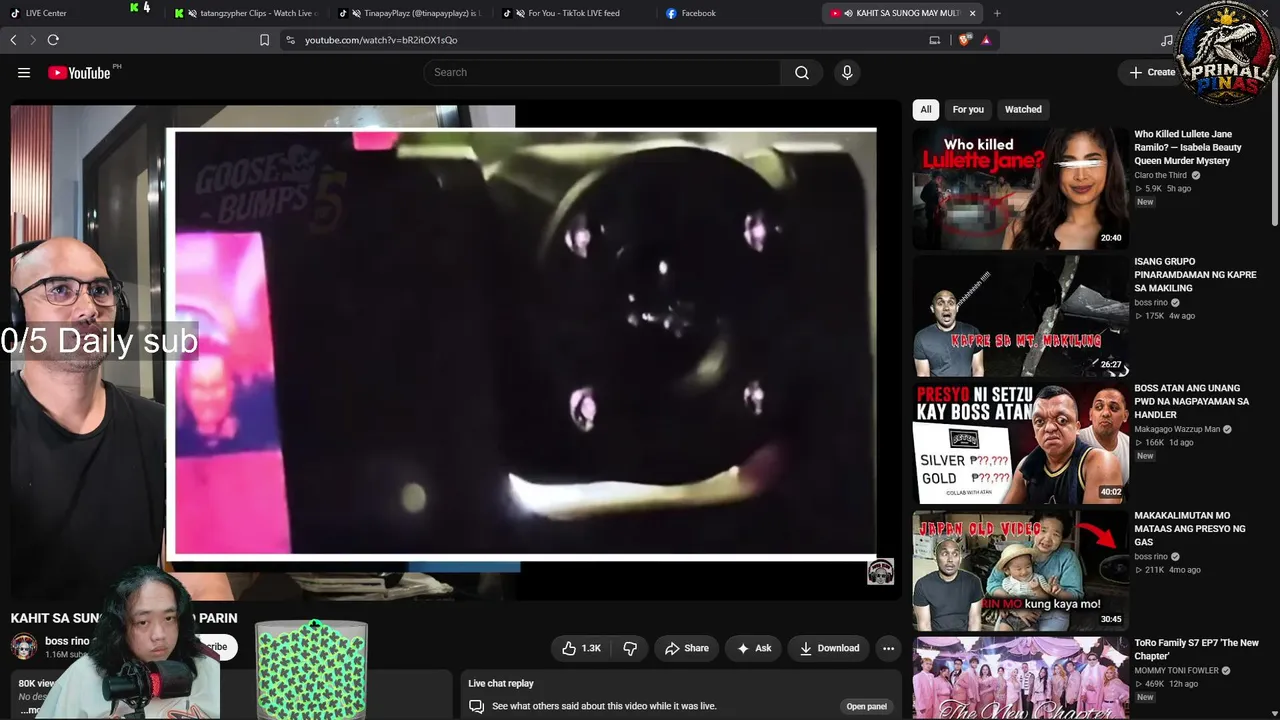Select the For you filter chip
1280x720 pixels.
point(968,109)
